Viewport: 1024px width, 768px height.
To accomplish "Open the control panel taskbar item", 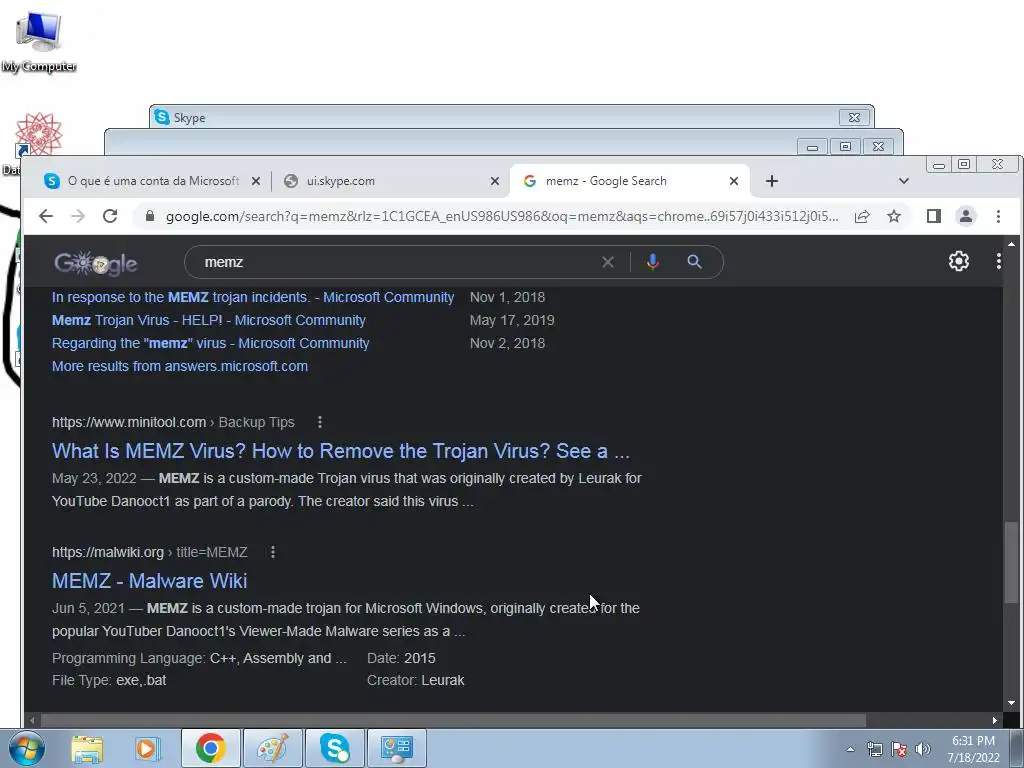I will (x=396, y=748).
